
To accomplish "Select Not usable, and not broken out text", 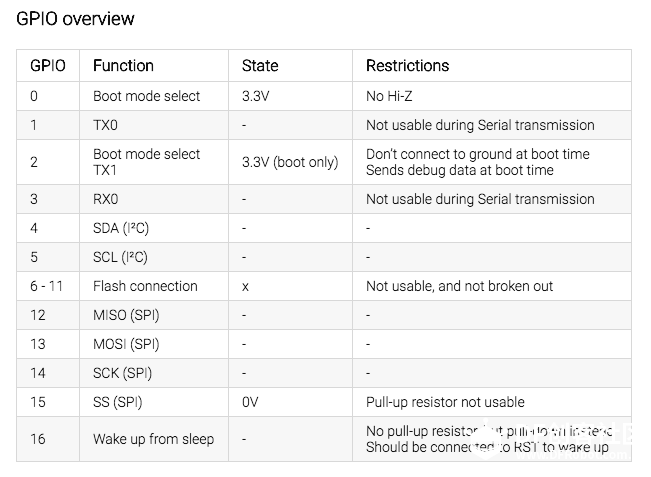I will [x=459, y=286].
